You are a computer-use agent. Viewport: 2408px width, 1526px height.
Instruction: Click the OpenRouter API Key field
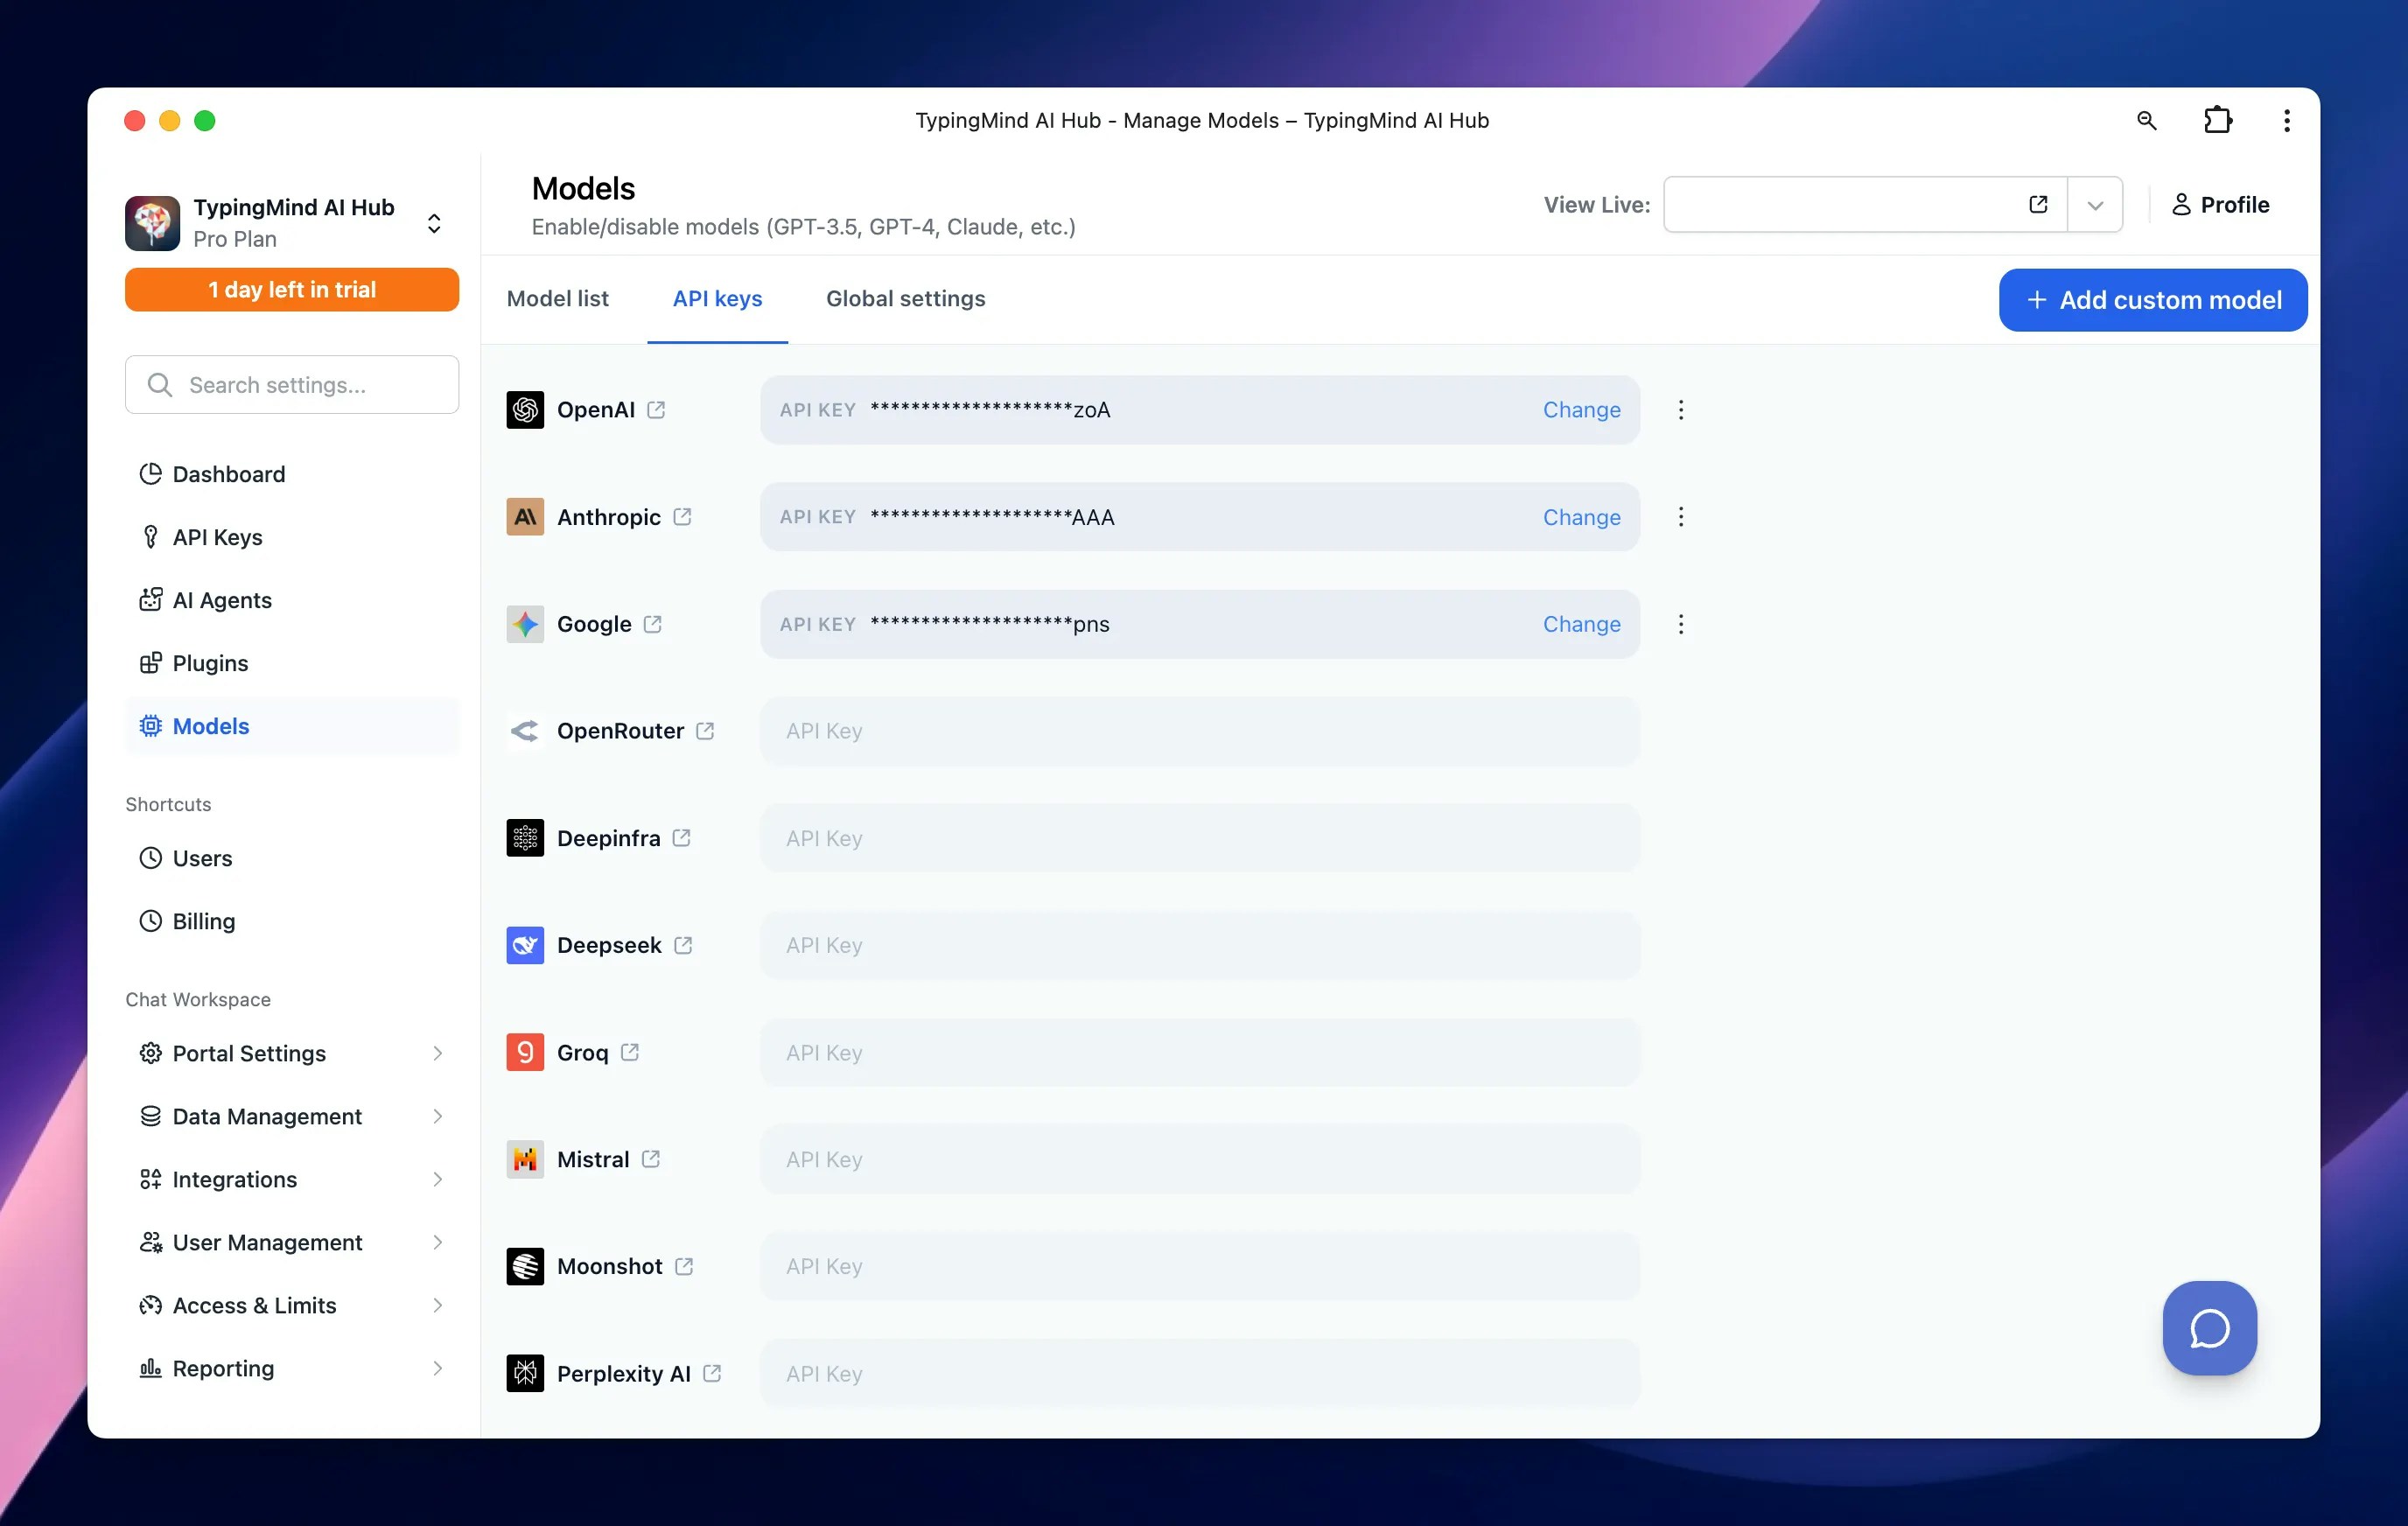pos(1200,731)
